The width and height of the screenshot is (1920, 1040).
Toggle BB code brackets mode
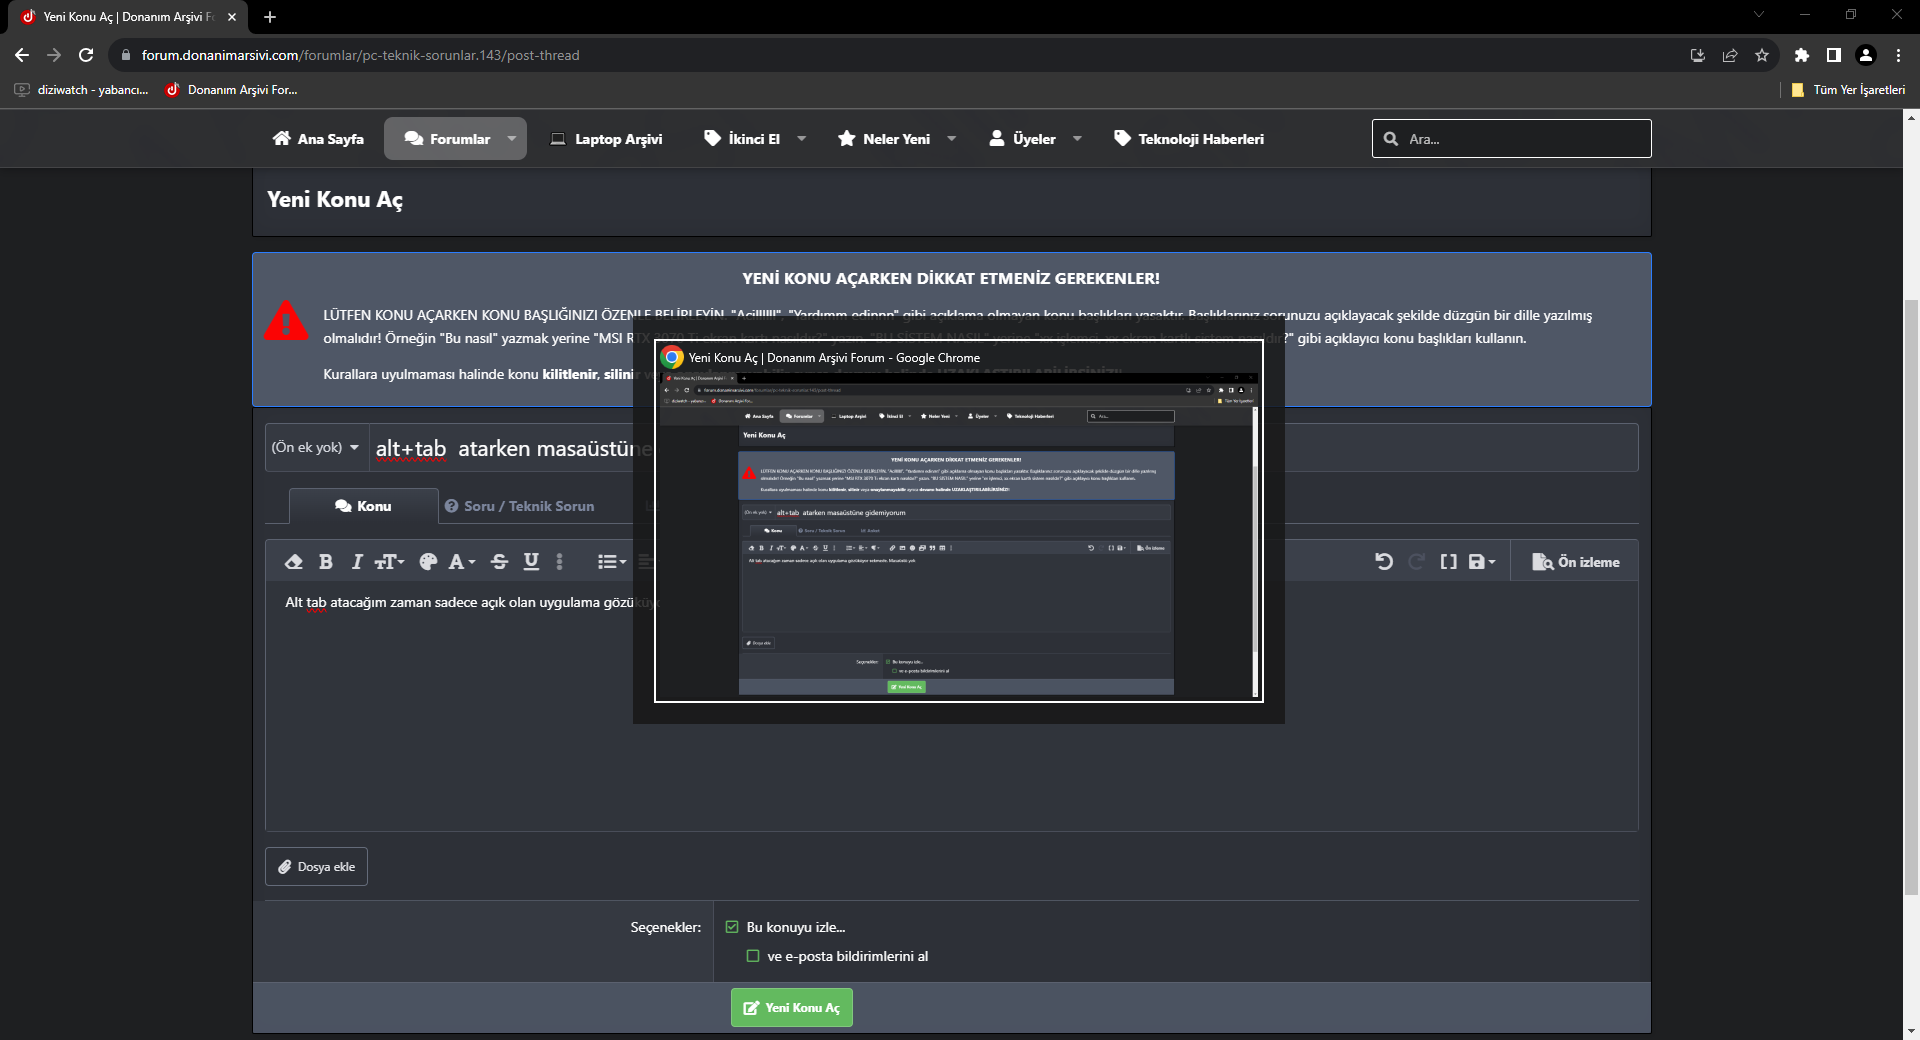(x=1448, y=562)
